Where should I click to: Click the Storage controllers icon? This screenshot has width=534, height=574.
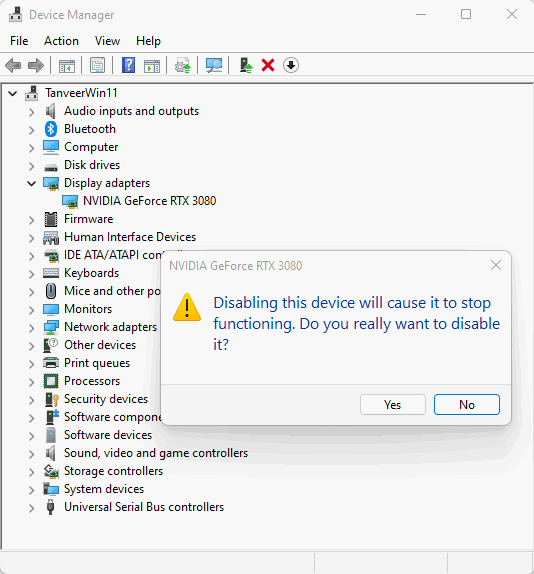[x=51, y=471]
